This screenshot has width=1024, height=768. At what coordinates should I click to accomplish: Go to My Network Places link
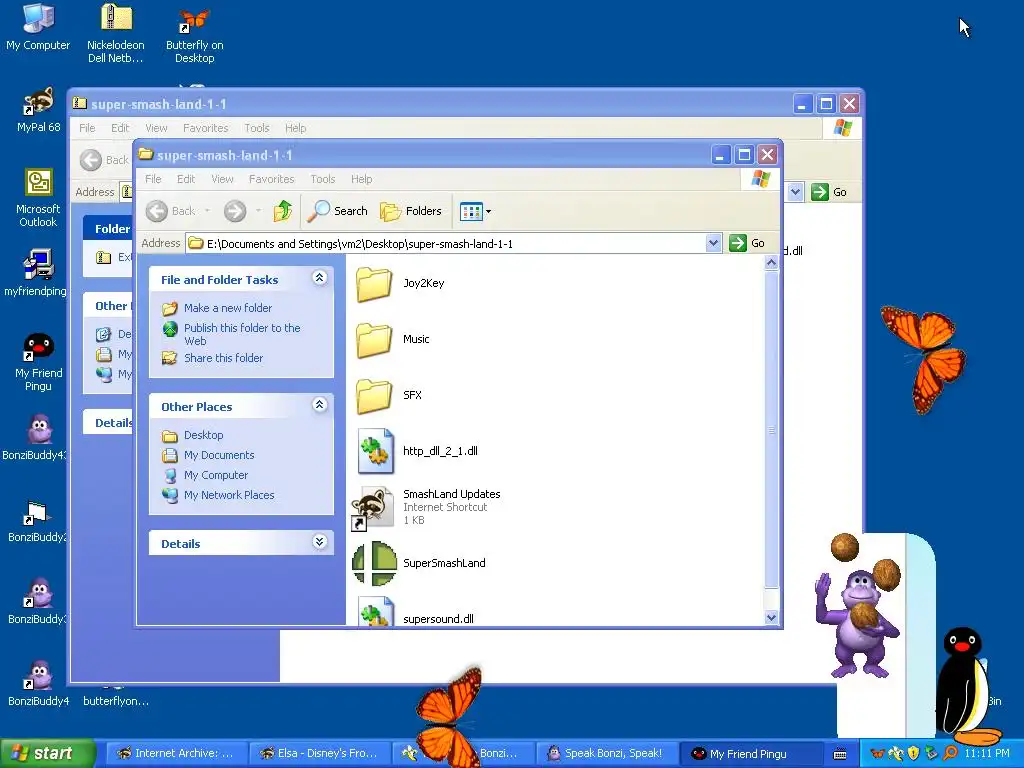[x=229, y=495]
